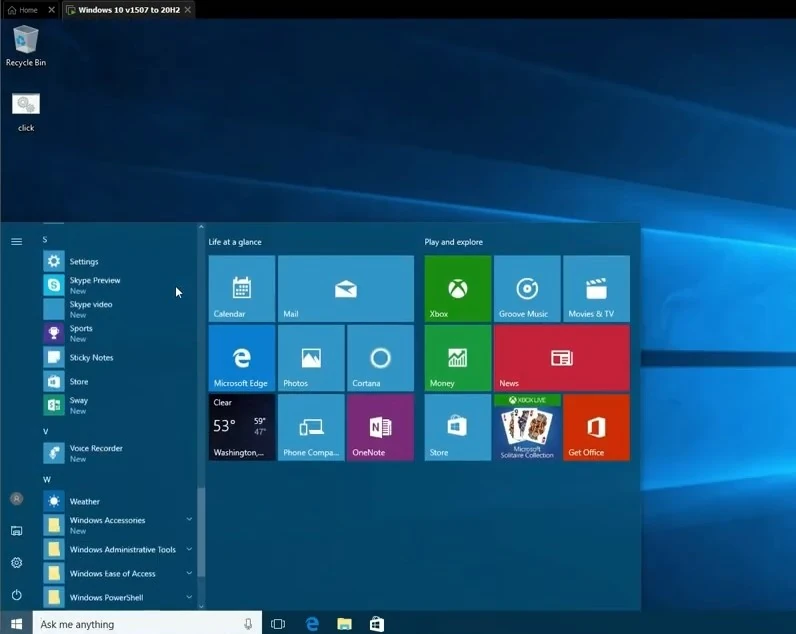Open File Explorer from the taskbar
Image resolution: width=796 pixels, height=634 pixels.
coord(344,624)
